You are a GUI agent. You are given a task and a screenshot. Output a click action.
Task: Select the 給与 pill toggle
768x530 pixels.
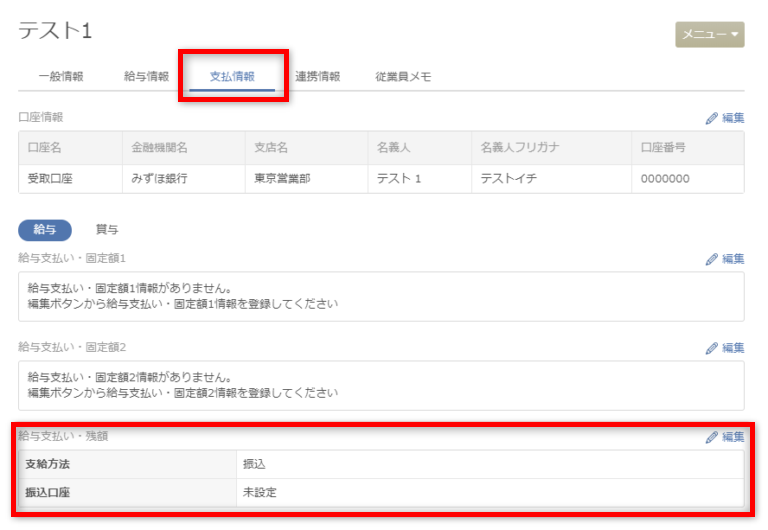[45, 229]
